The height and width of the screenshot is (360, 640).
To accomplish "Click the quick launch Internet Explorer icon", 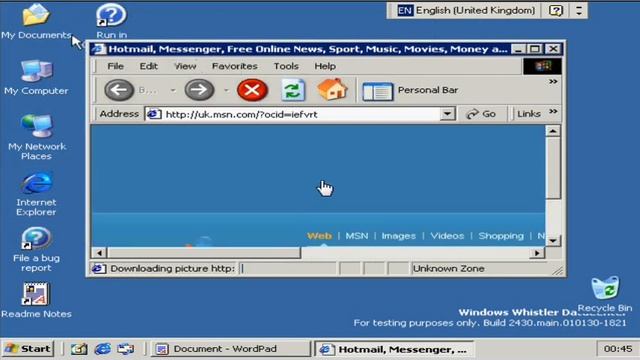I will coord(102,349).
